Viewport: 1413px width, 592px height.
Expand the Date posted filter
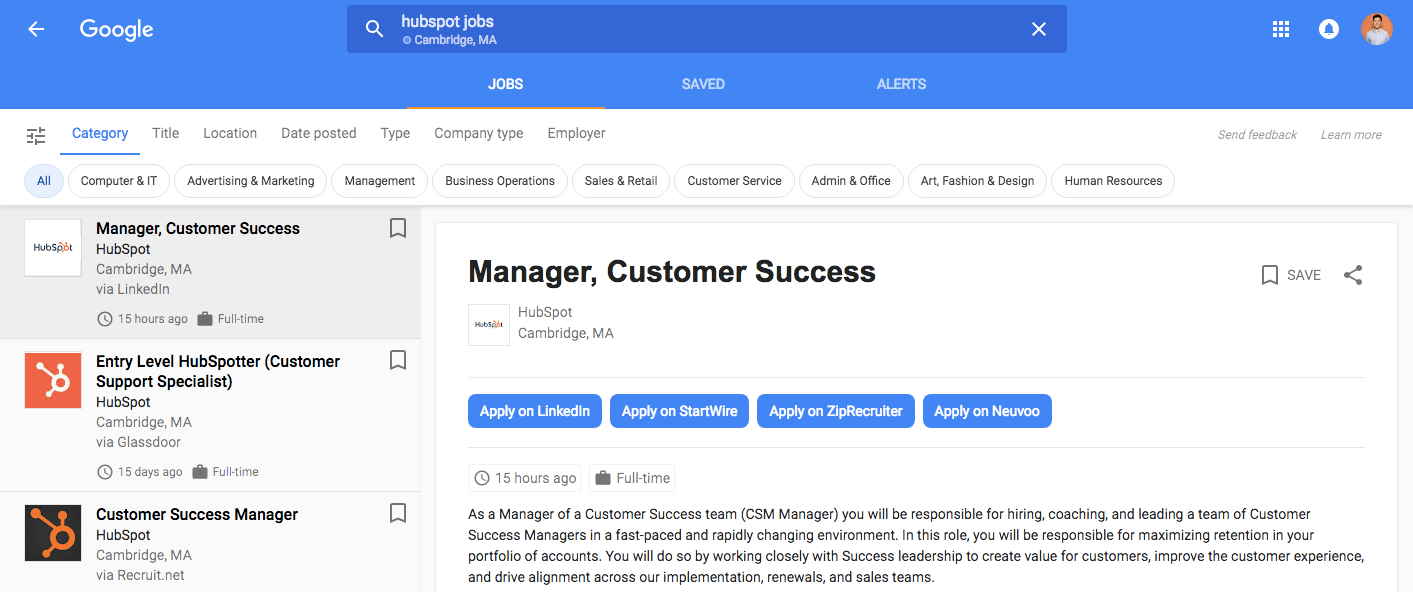pos(318,133)
